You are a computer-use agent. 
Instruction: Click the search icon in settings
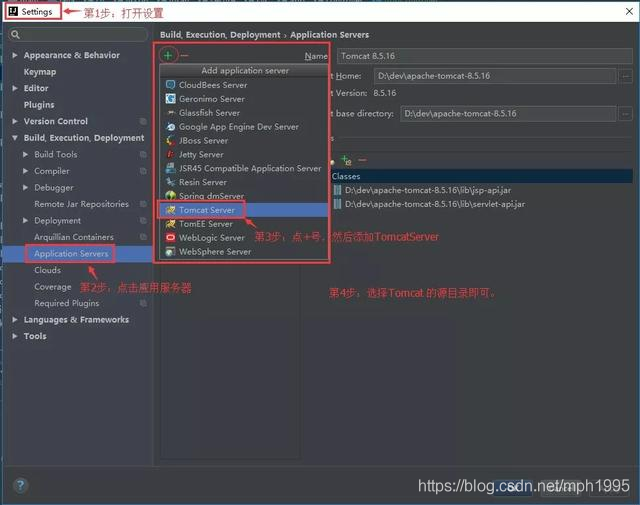tap(16, 35)
